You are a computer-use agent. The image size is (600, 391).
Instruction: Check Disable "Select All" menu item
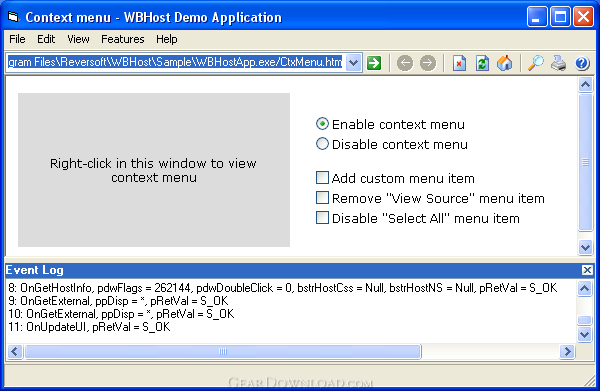coord(322,218)
